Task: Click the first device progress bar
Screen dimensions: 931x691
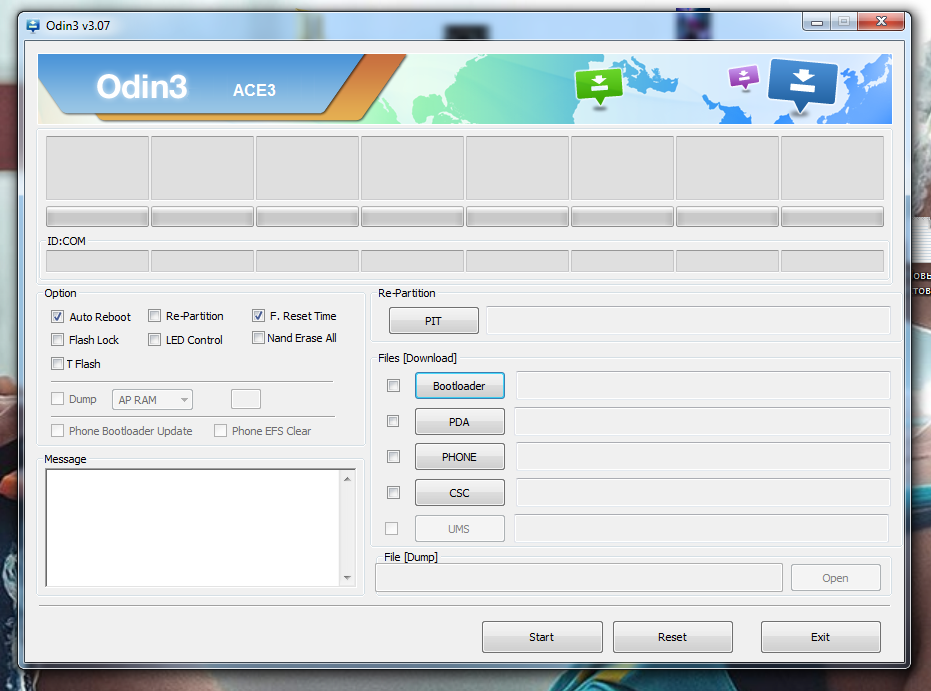Action: (97, 217)
